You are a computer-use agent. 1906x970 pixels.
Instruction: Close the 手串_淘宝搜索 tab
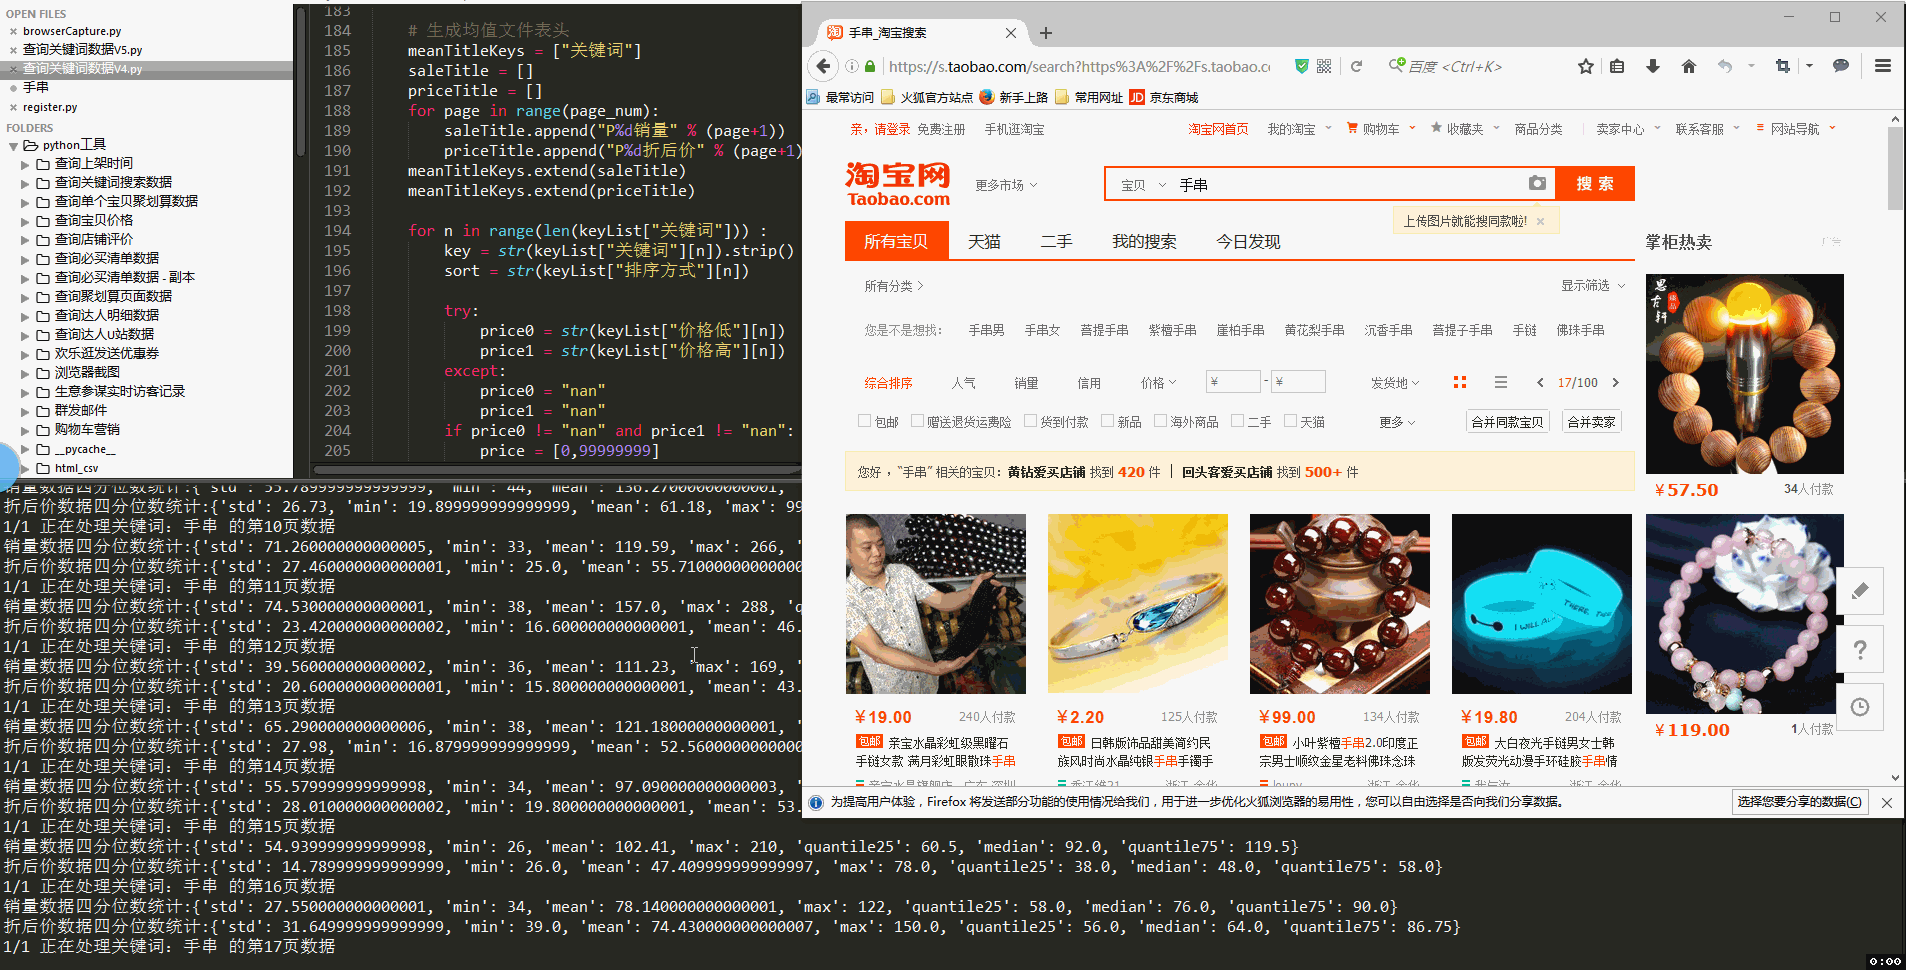(1011, 33)
